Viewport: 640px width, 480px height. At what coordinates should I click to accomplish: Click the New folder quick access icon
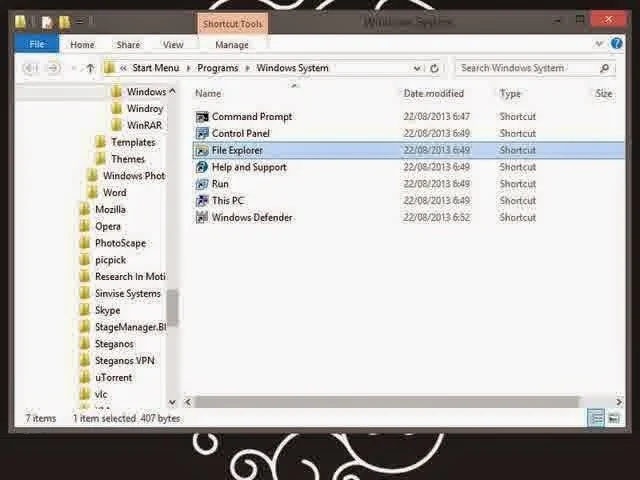pos(64,21)
